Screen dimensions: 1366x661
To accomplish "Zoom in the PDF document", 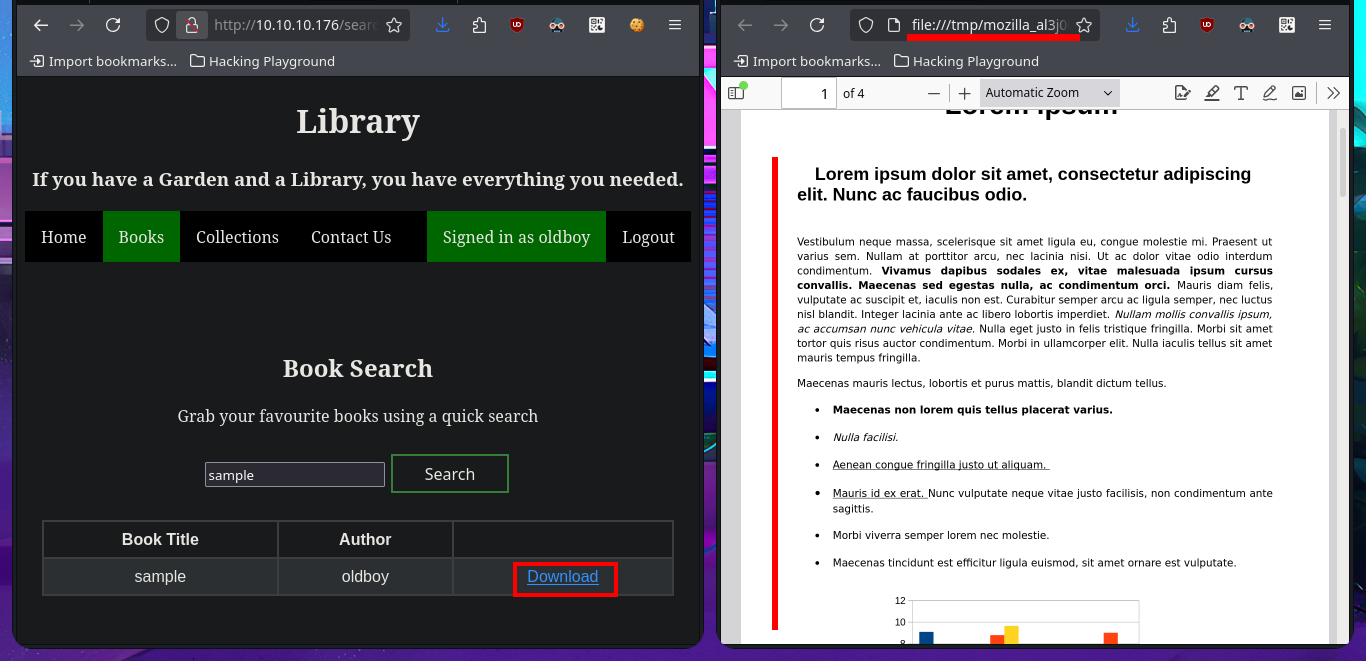I will click(964, 93).
